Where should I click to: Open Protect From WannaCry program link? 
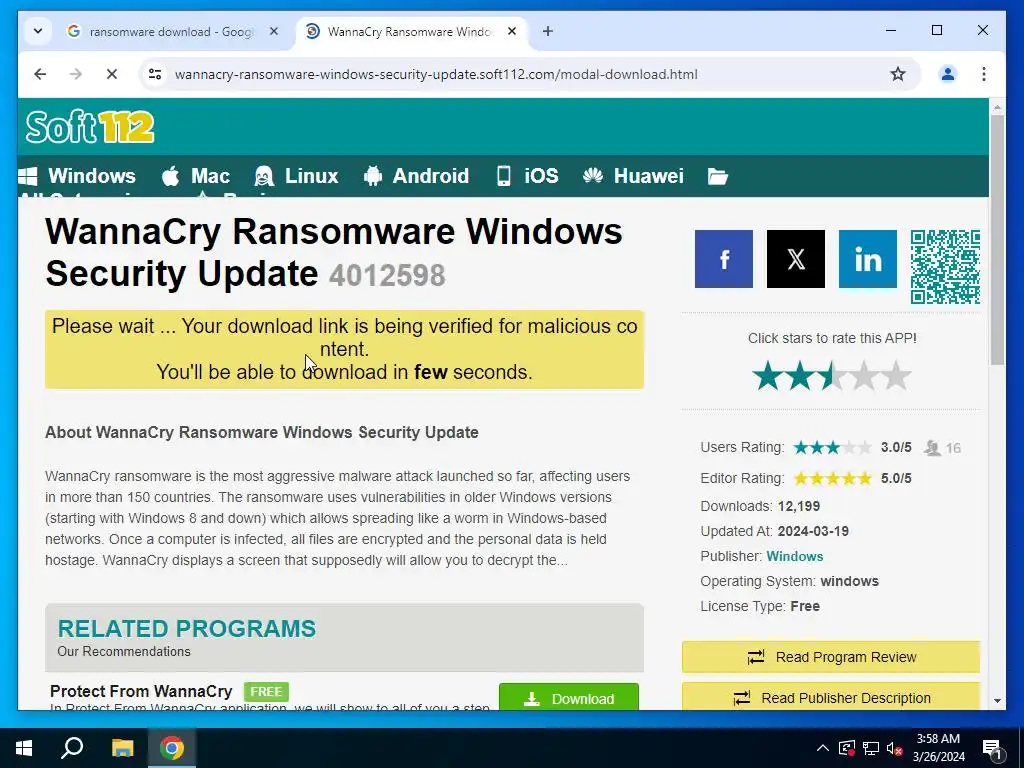141,691
